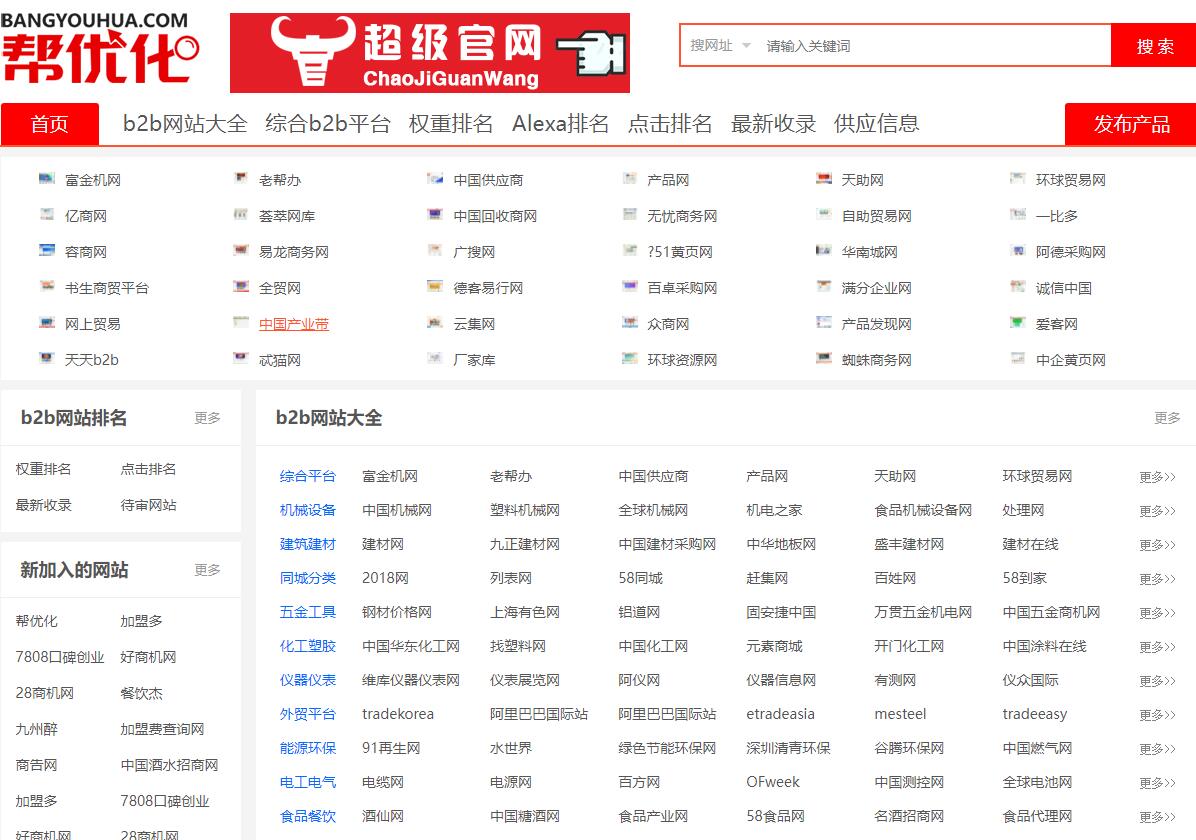This screenshot has height=840, width=1196.
Task: Select the 外贸平台 category
Action: coord(307,714)
